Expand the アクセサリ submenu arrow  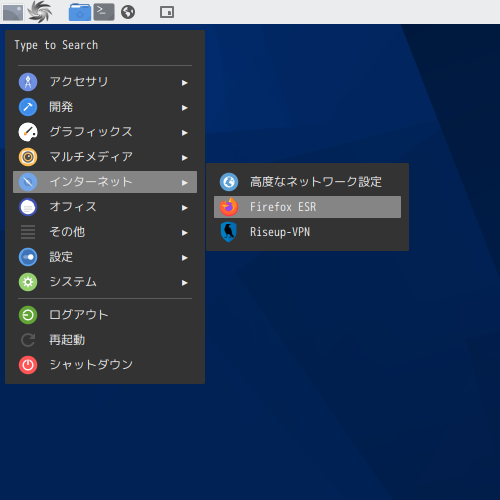click(x=185, y=83)
